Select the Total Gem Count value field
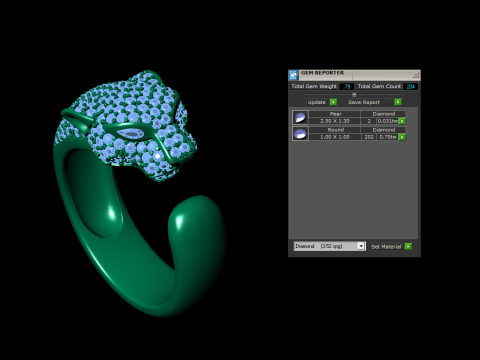Viewport: 480px width, 360px height. click(410, 86)
